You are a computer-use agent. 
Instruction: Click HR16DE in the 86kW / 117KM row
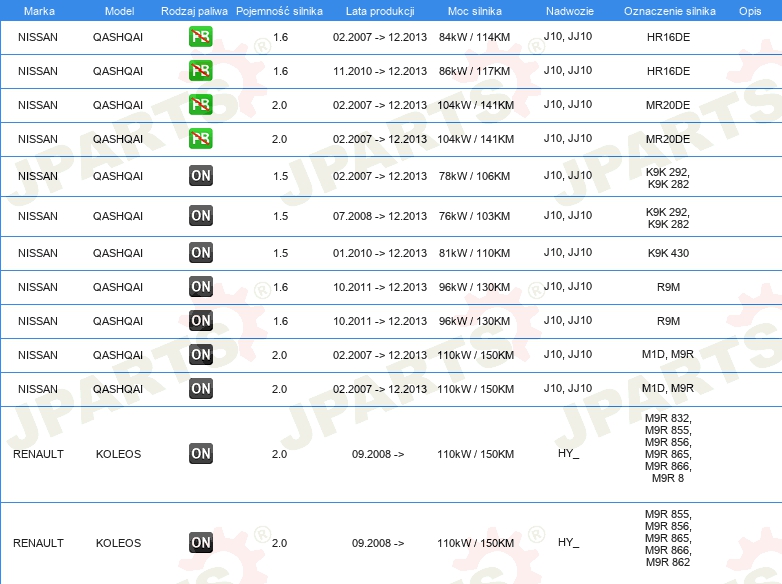tap(668, 71)
